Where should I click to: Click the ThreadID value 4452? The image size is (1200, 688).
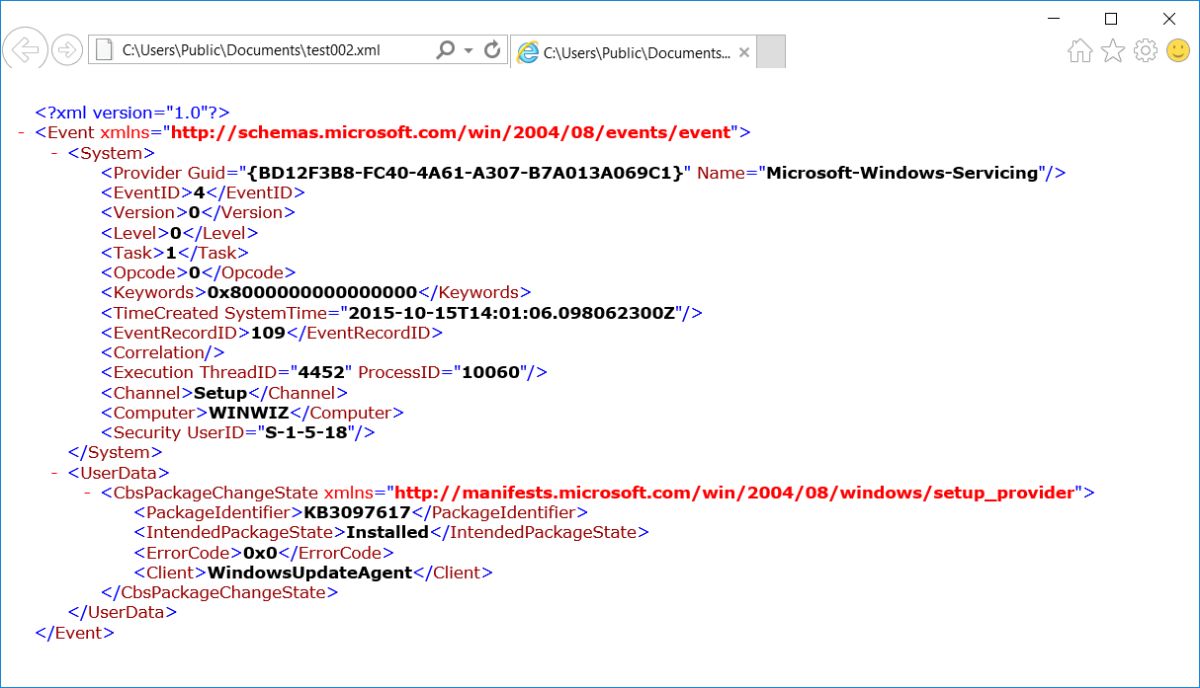coord(320,373)
